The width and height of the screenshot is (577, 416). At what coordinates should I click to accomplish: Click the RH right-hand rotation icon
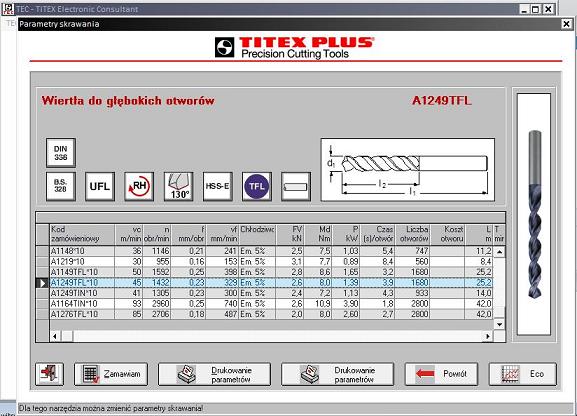139,186
